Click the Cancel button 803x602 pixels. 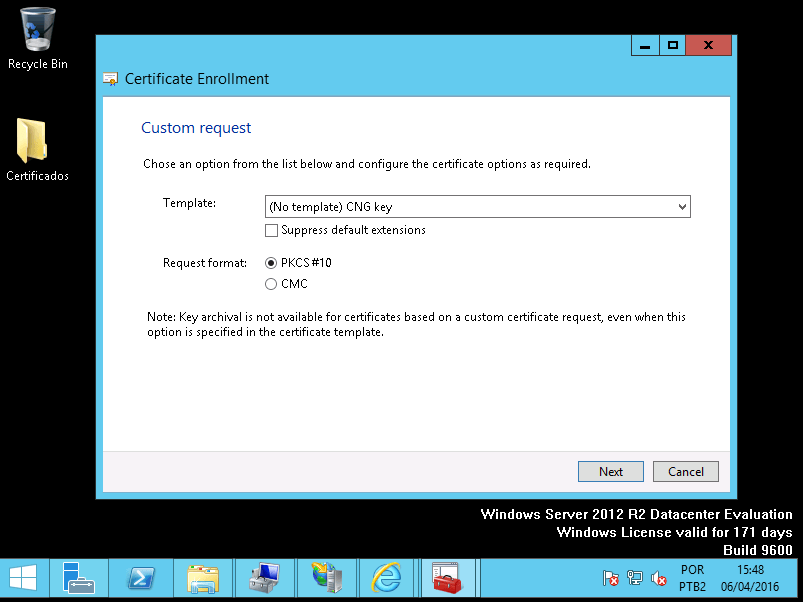point(686,471)
